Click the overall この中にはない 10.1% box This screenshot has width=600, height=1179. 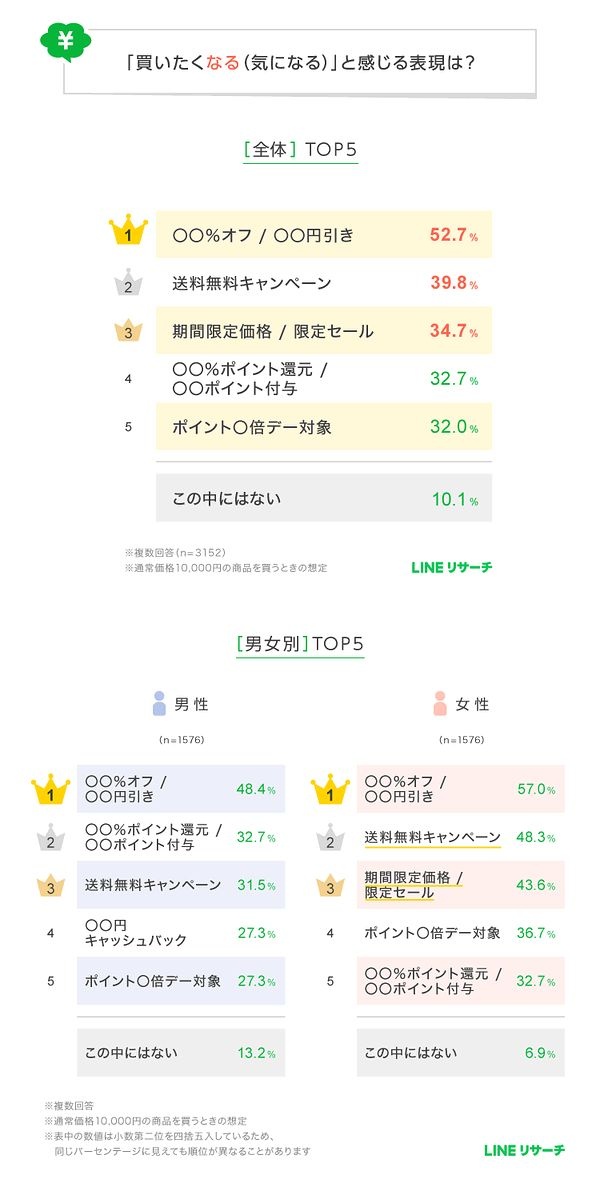[x=323, y=498]
